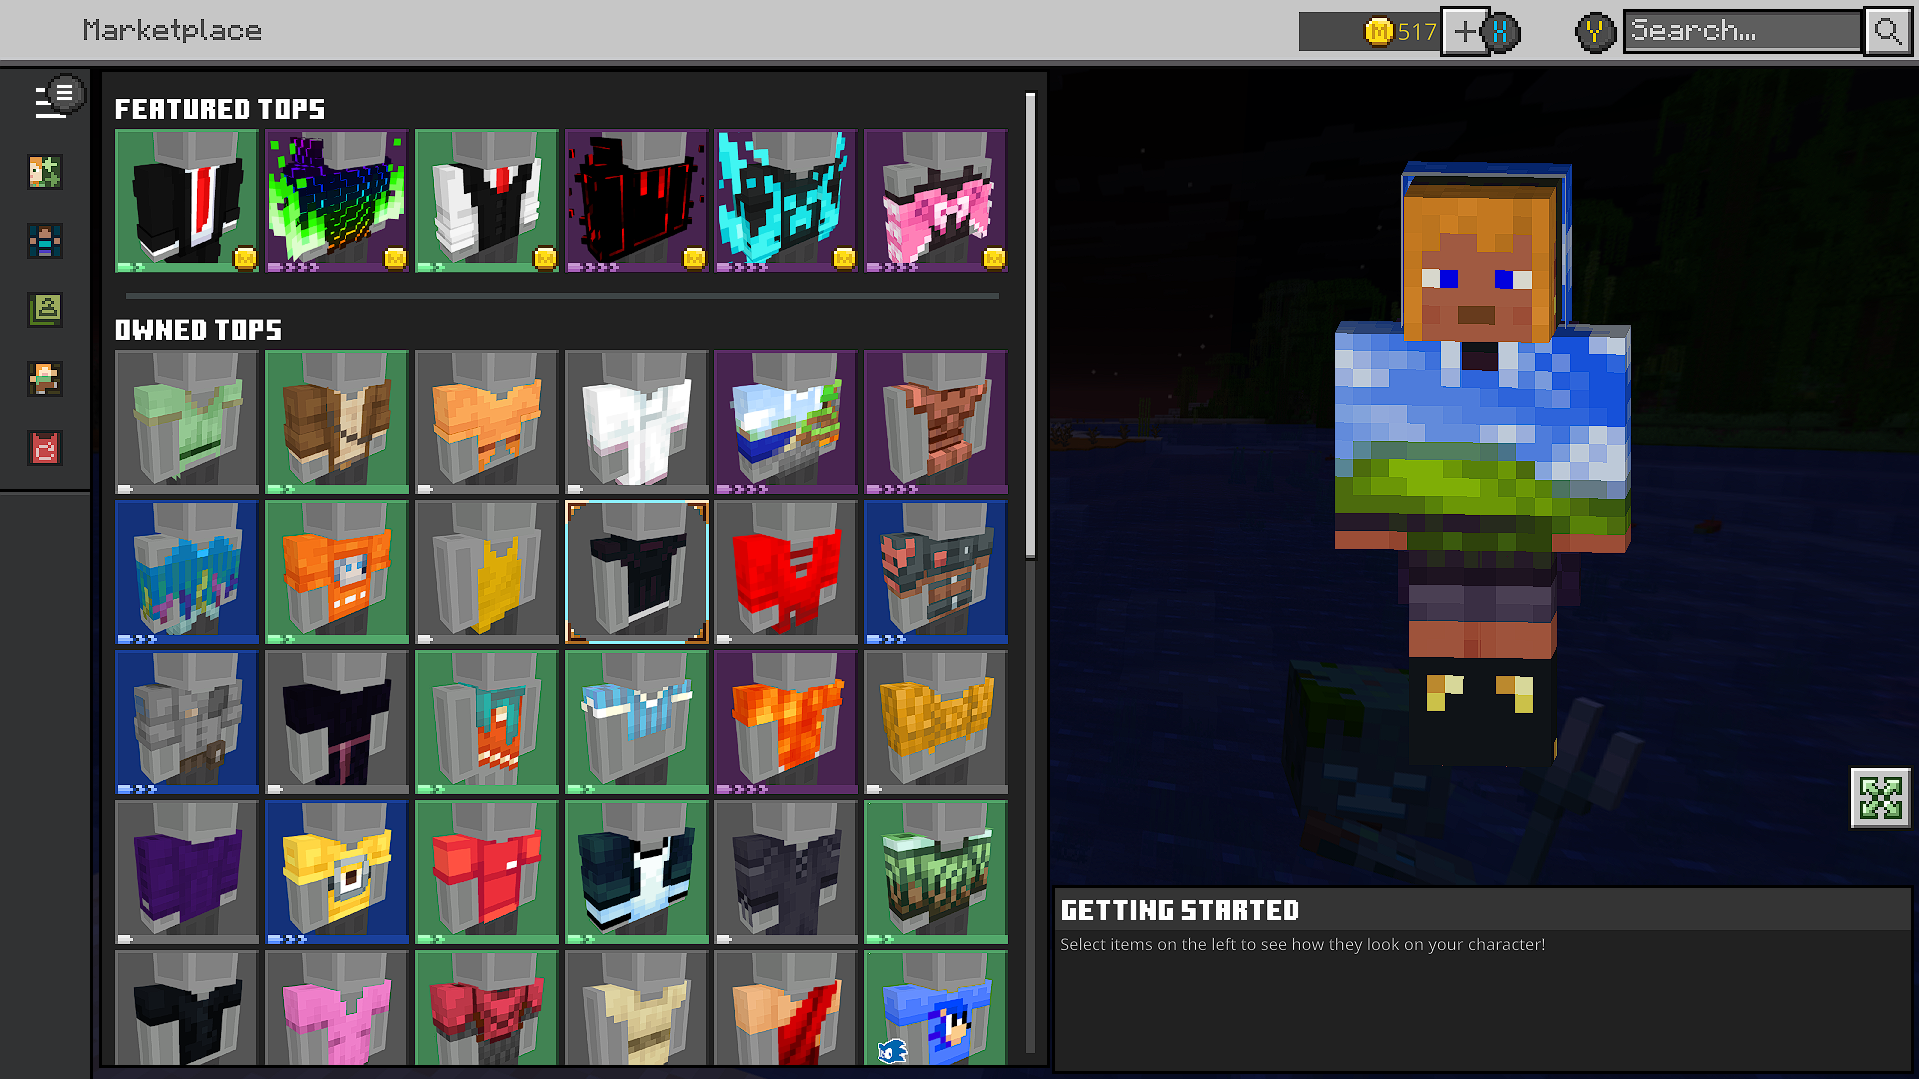Equip the orange lava pattern top

(786, 722)
